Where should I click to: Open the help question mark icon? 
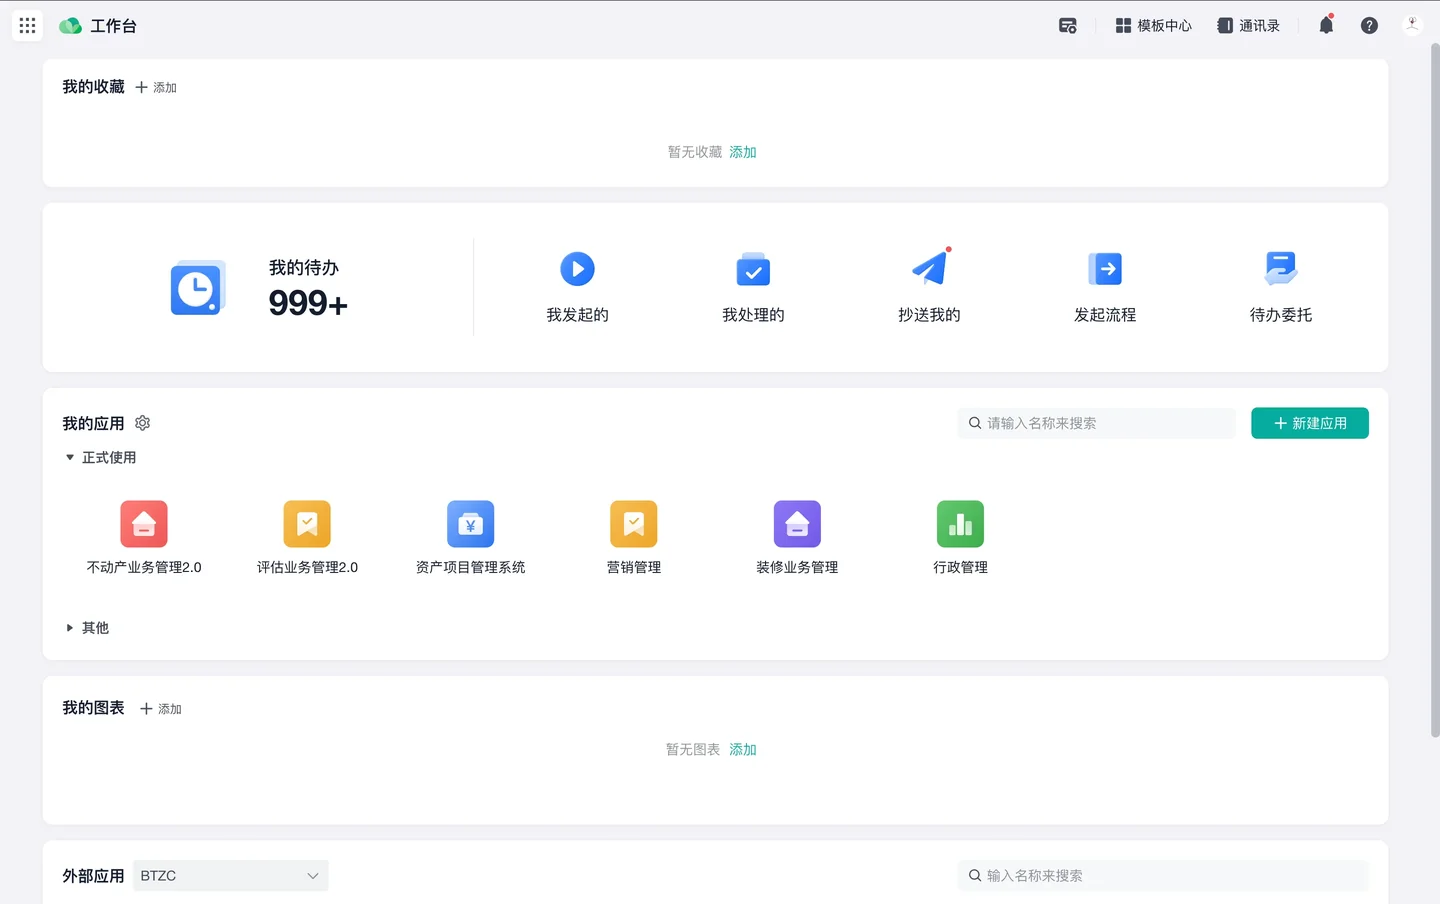pyautogui.click(x=1369, y=26)
